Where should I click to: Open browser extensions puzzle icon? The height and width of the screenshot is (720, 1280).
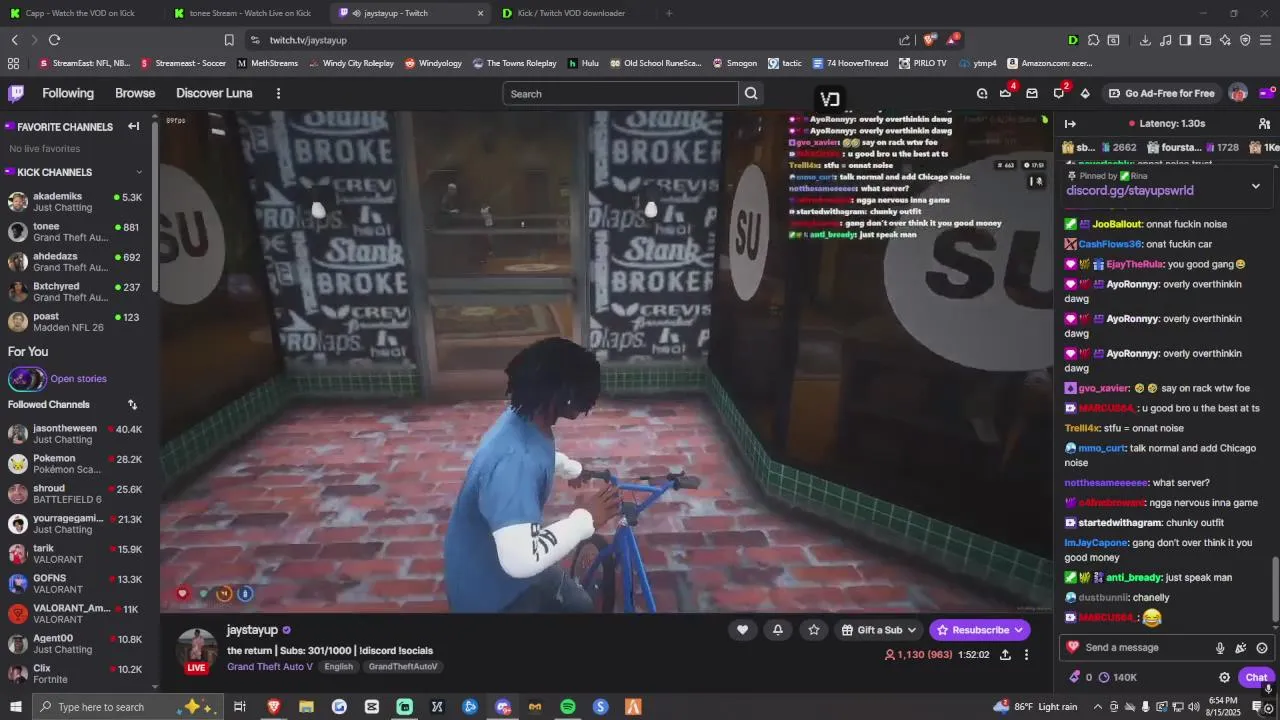point(1094,40)
